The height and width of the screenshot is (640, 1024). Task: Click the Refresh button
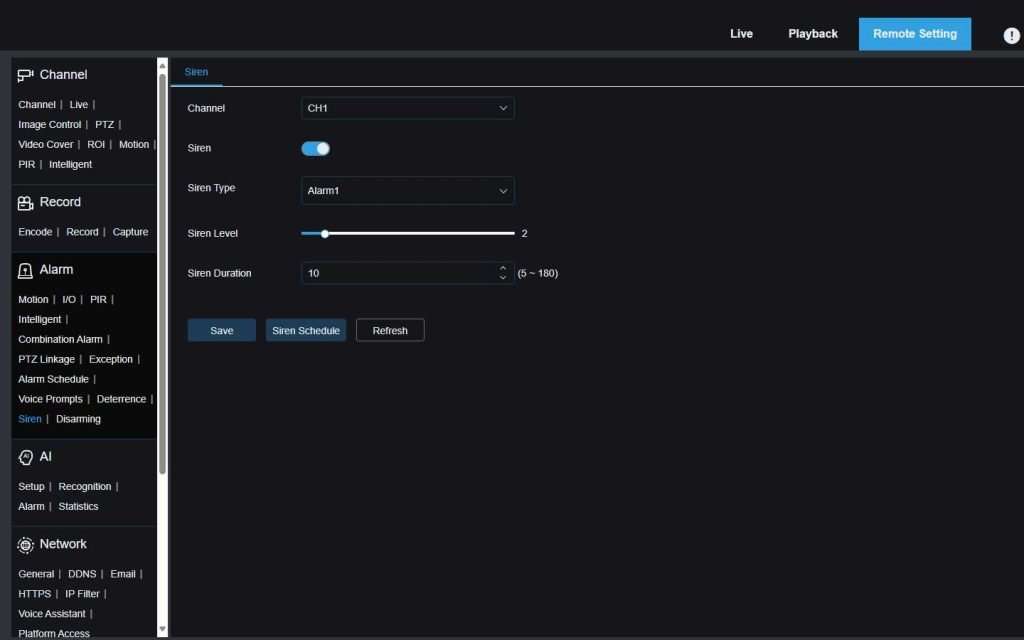390,330
